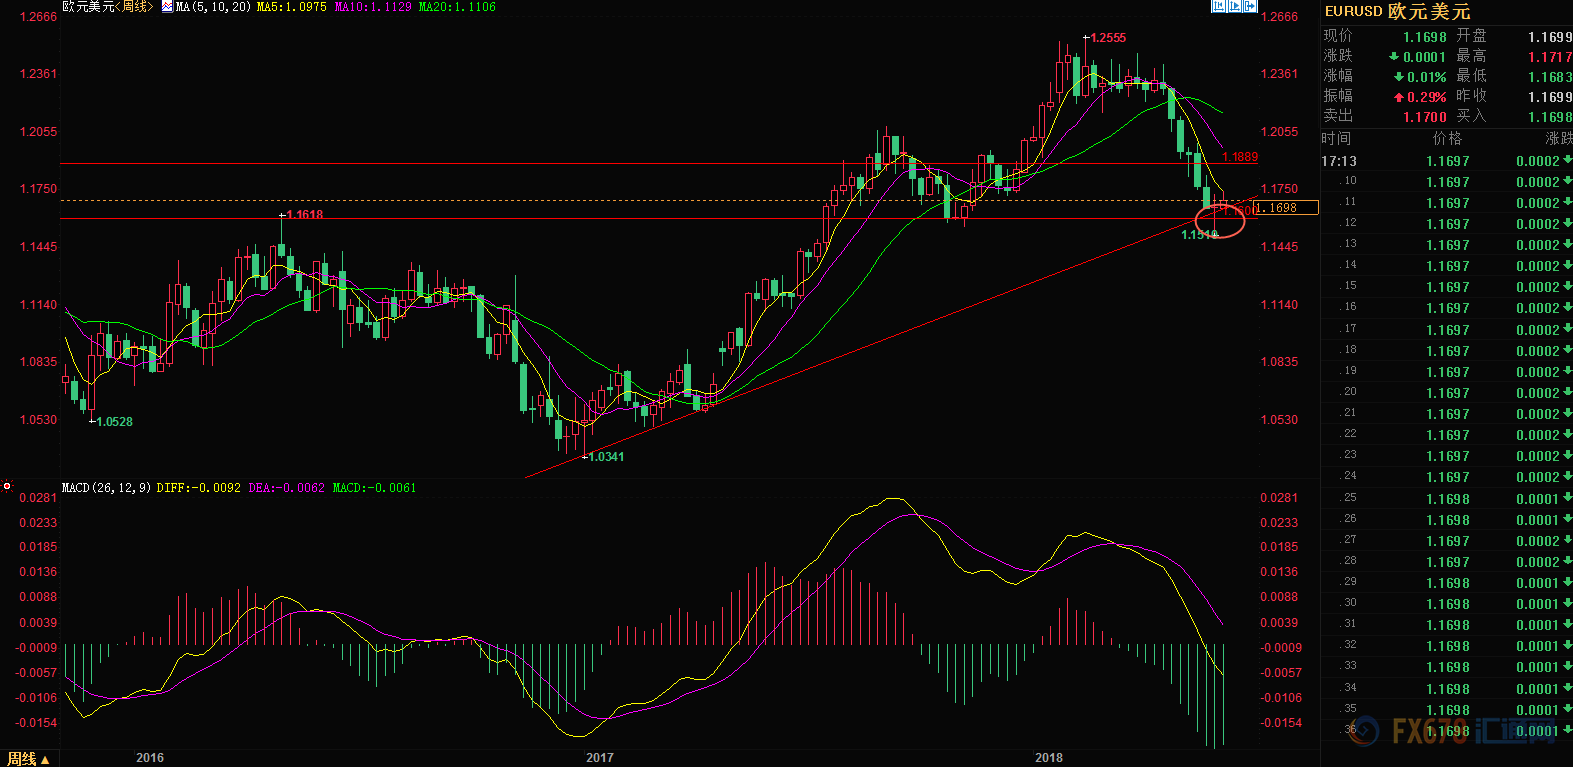The width and height of the screenshot is (1573, 767).
Task: Click the green MACD:-0.0061 value
Action: (x=374, y=488)
